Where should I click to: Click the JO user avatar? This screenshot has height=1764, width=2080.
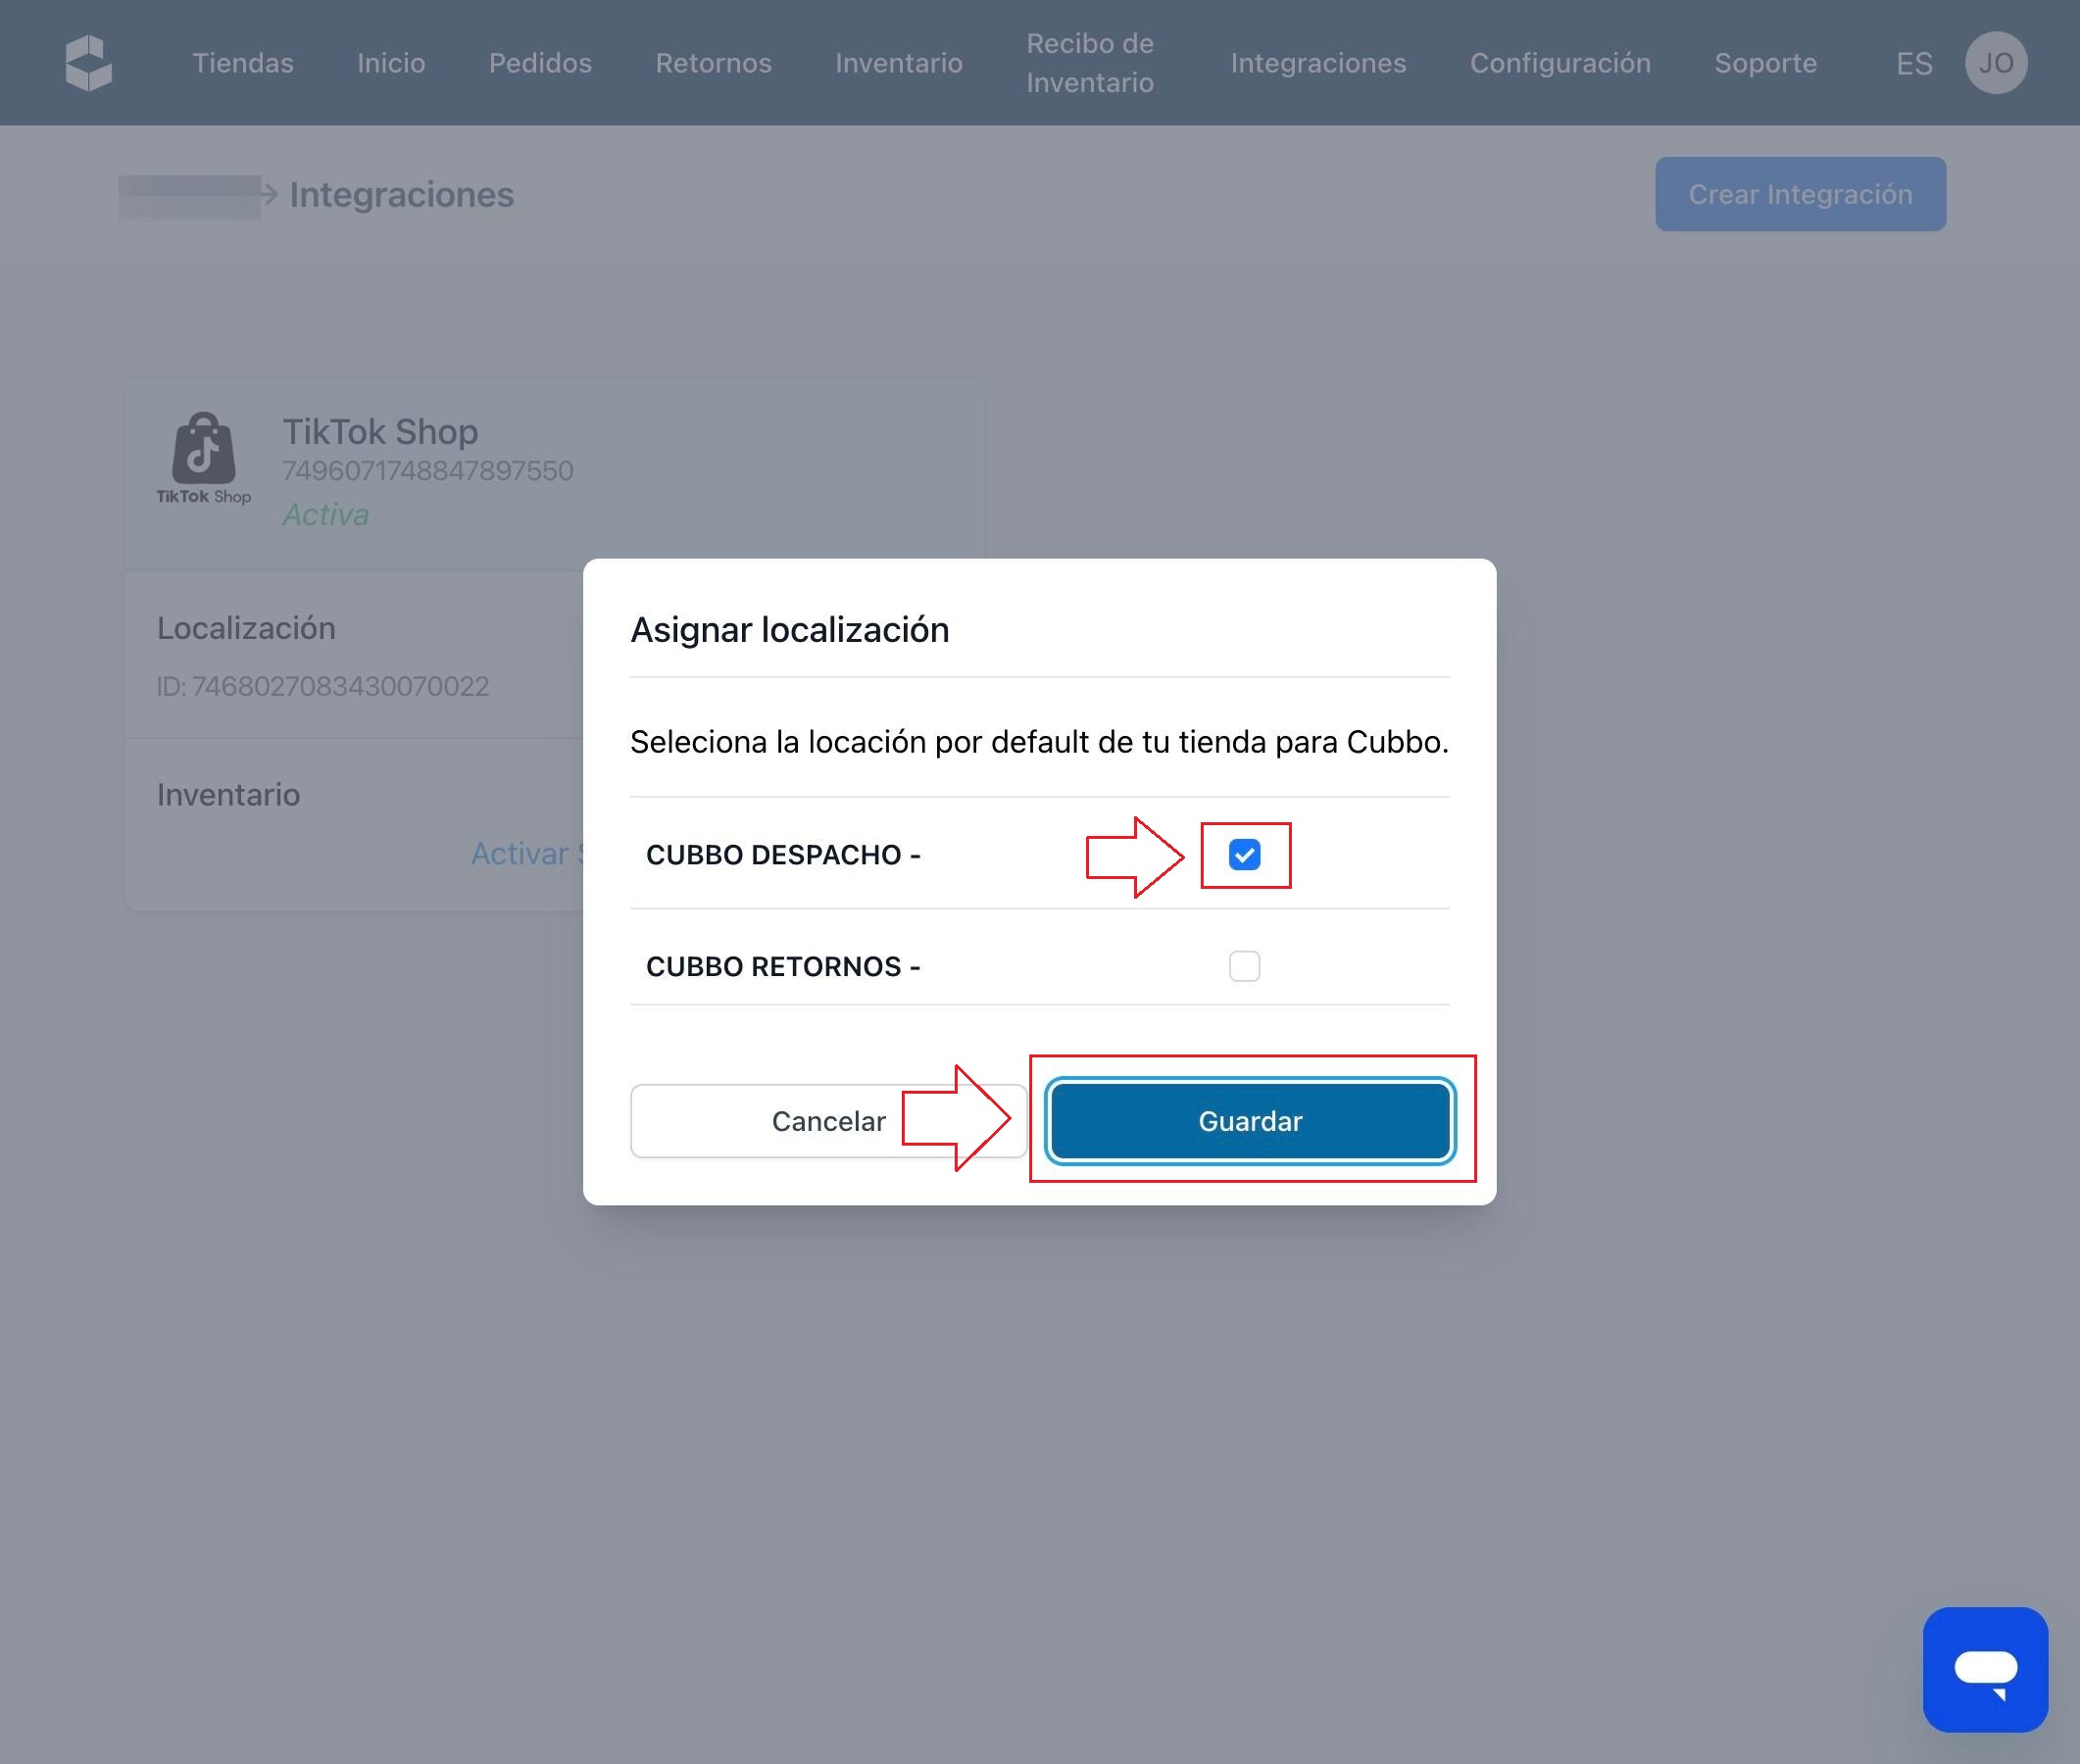tap(1995, 63)
